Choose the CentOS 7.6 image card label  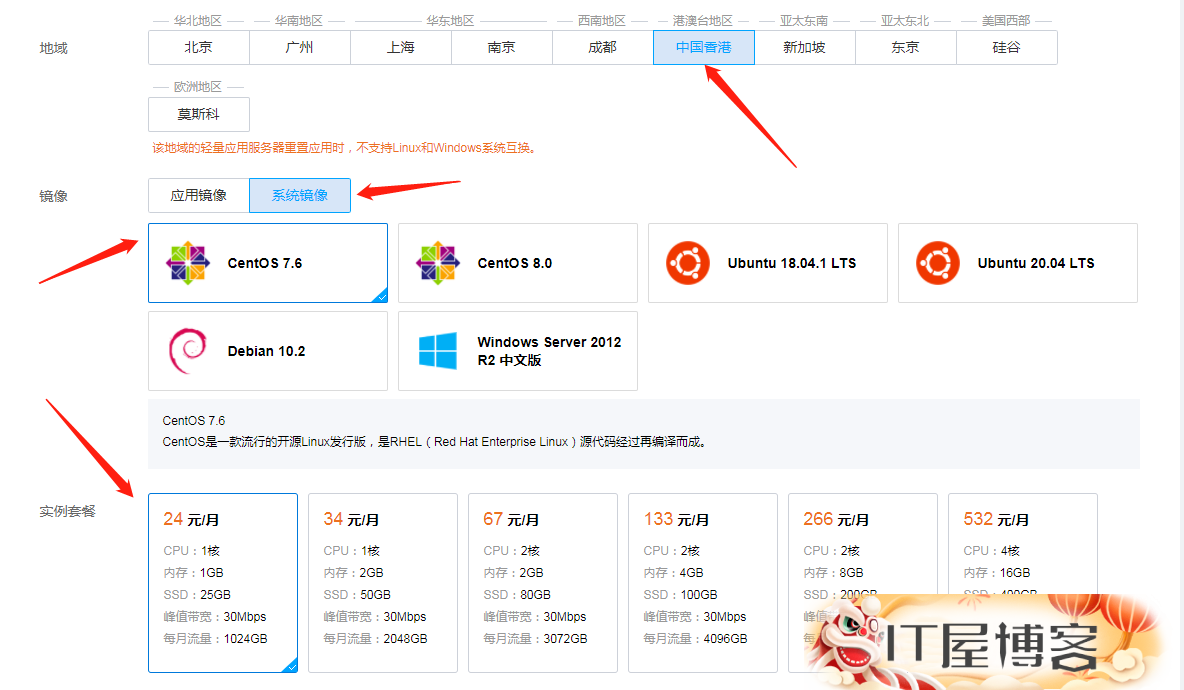[265, 263]
